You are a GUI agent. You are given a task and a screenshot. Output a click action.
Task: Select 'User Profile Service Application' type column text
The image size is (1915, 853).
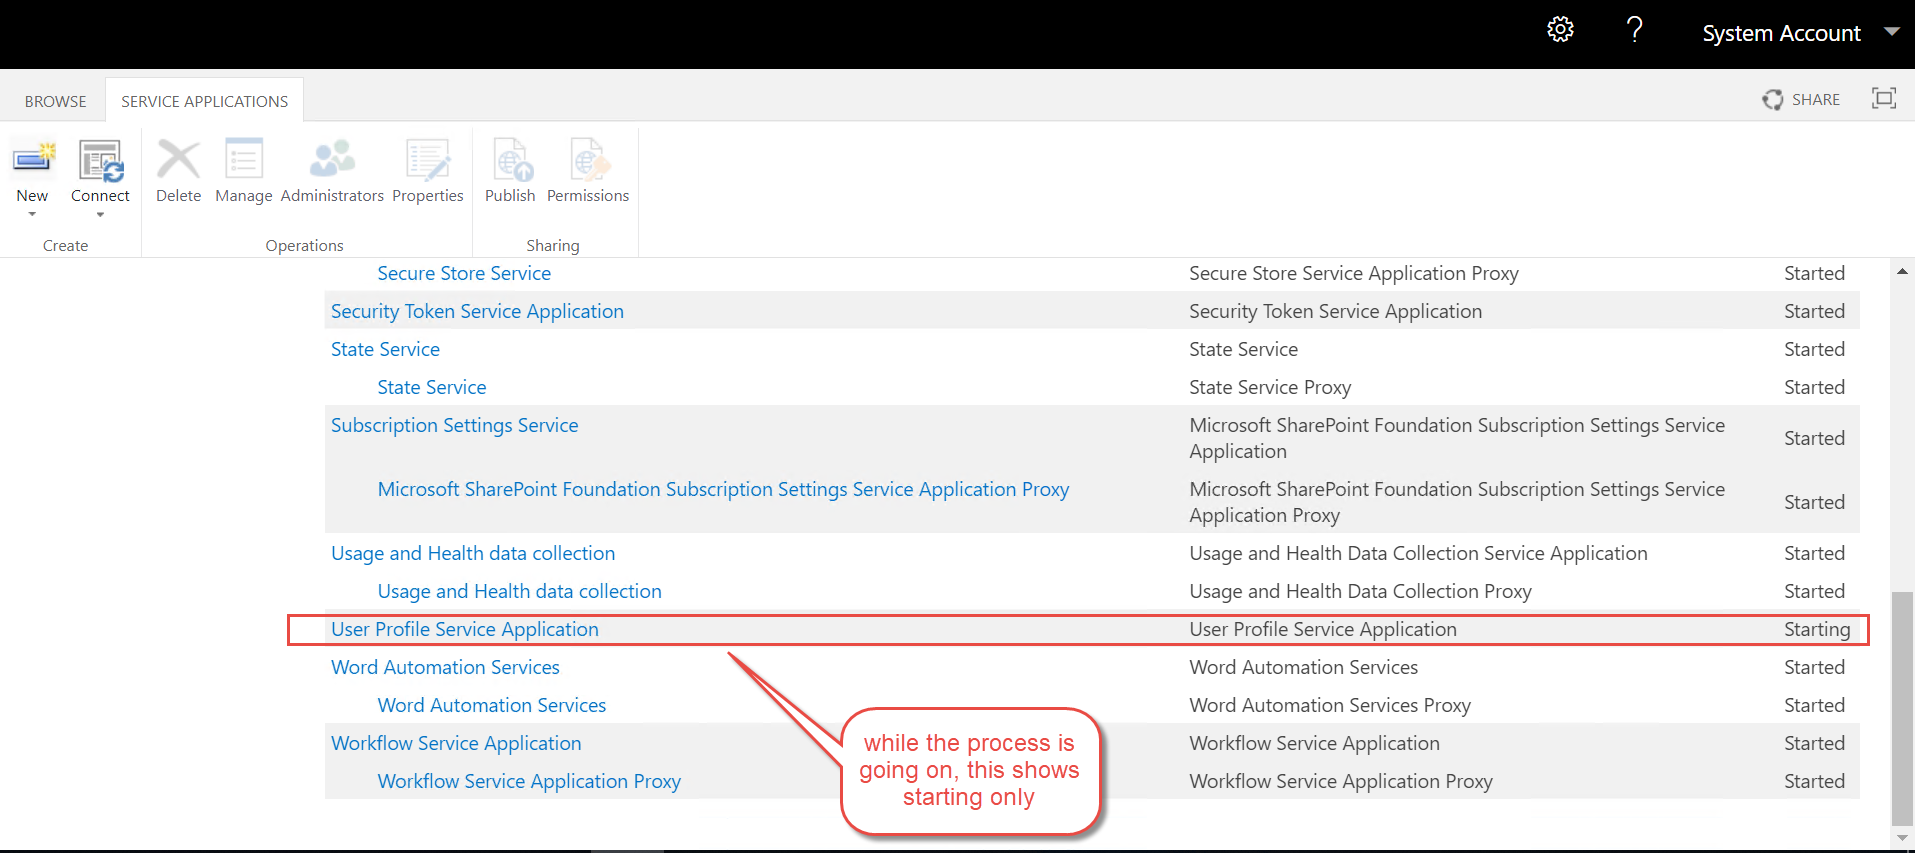pyautogui.click(x=1323, y=629)
